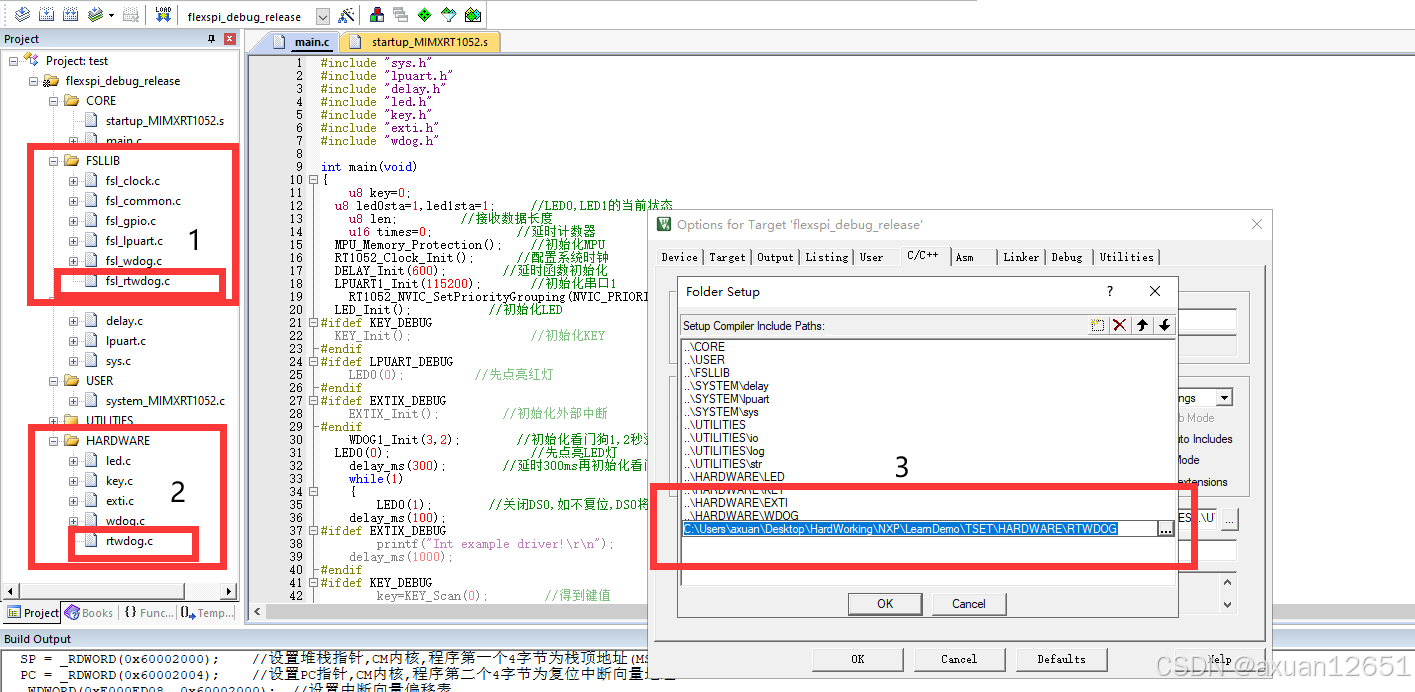Open the Batch Build dropdown arrow
1415x692 pixels.
110,16
